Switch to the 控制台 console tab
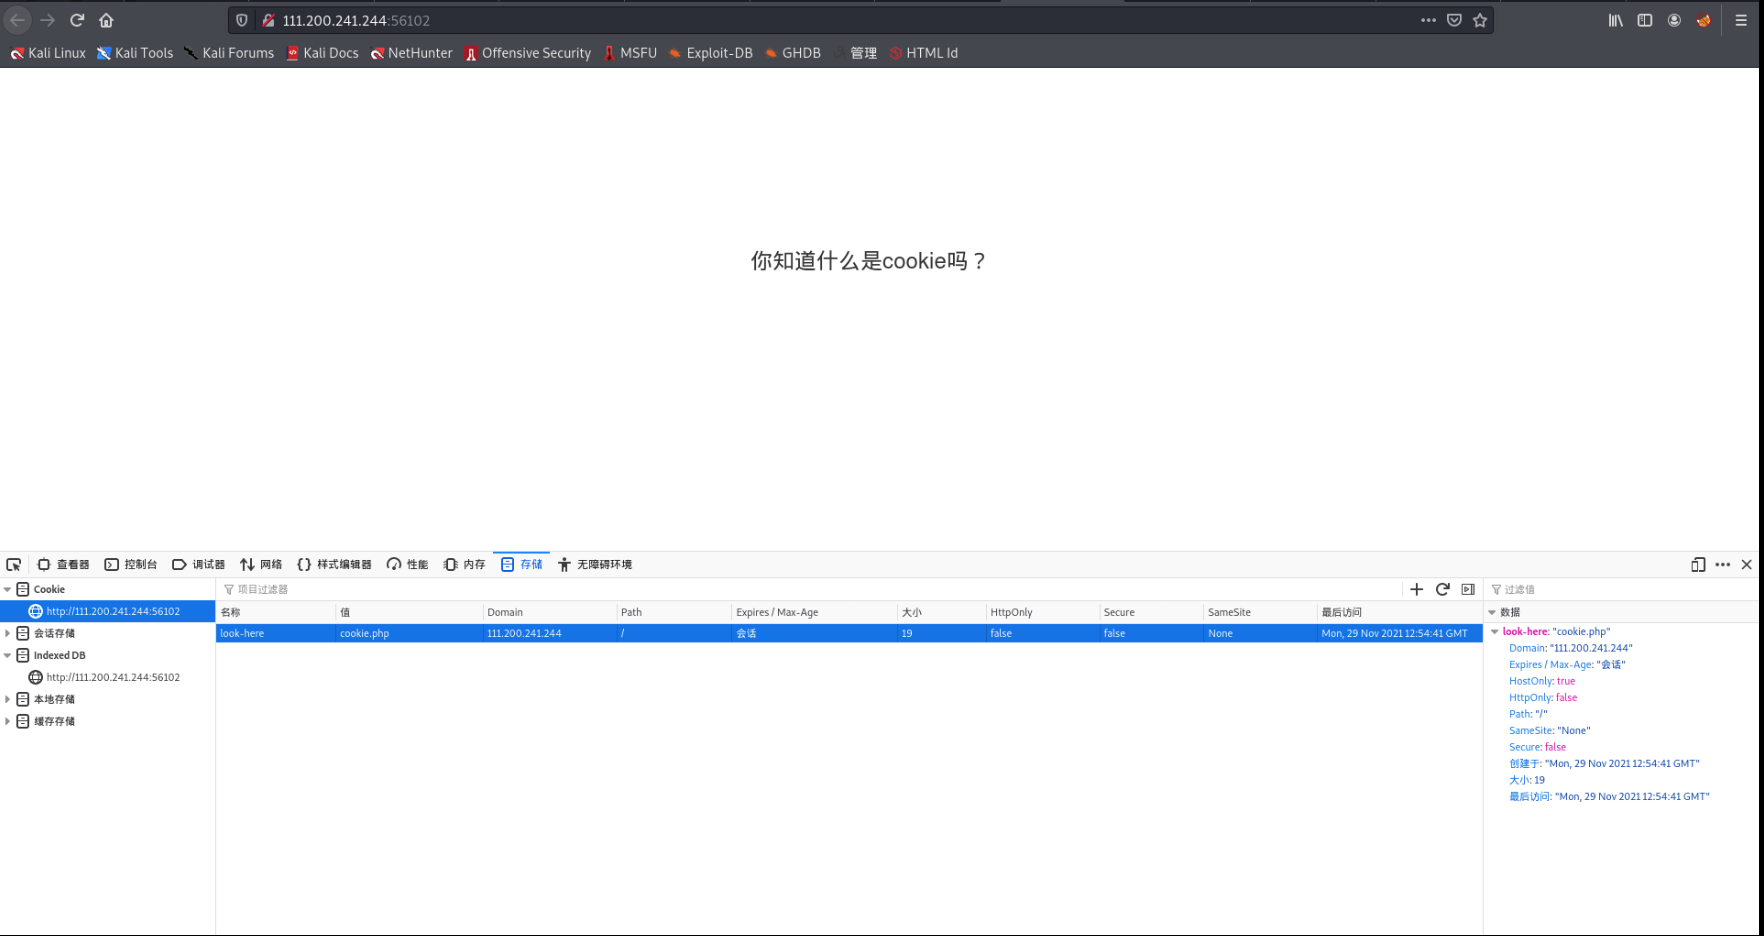The height and width of the screenshot is (936, 1764). coord(131,564)
